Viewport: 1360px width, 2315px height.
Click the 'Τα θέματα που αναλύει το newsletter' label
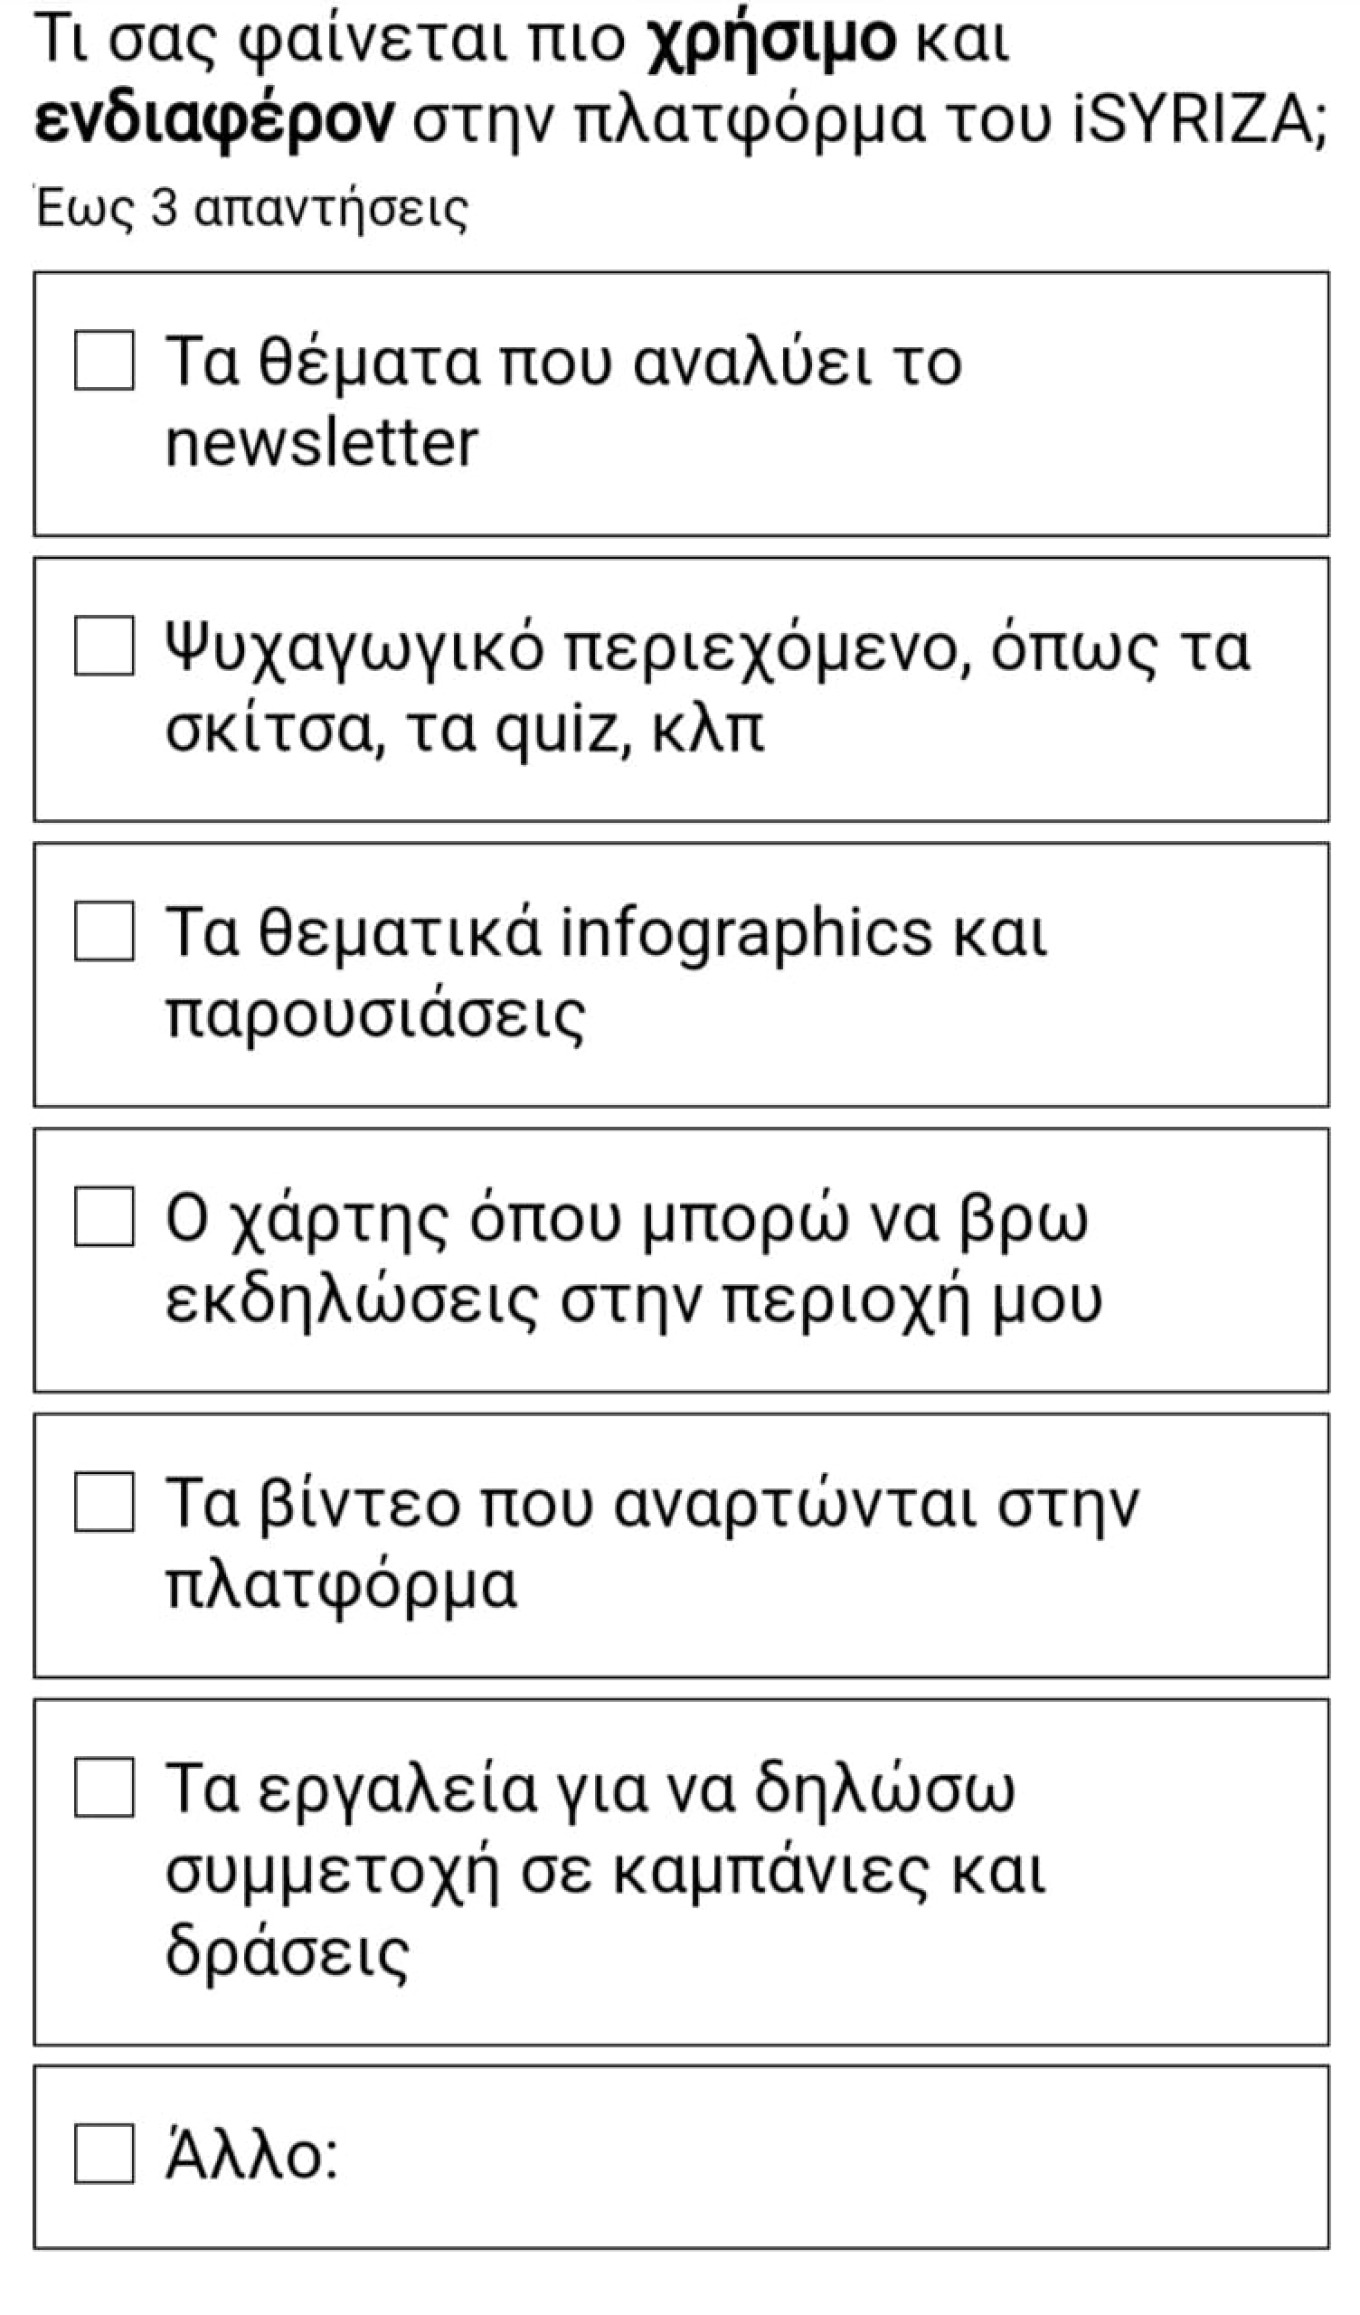[563, 401]
